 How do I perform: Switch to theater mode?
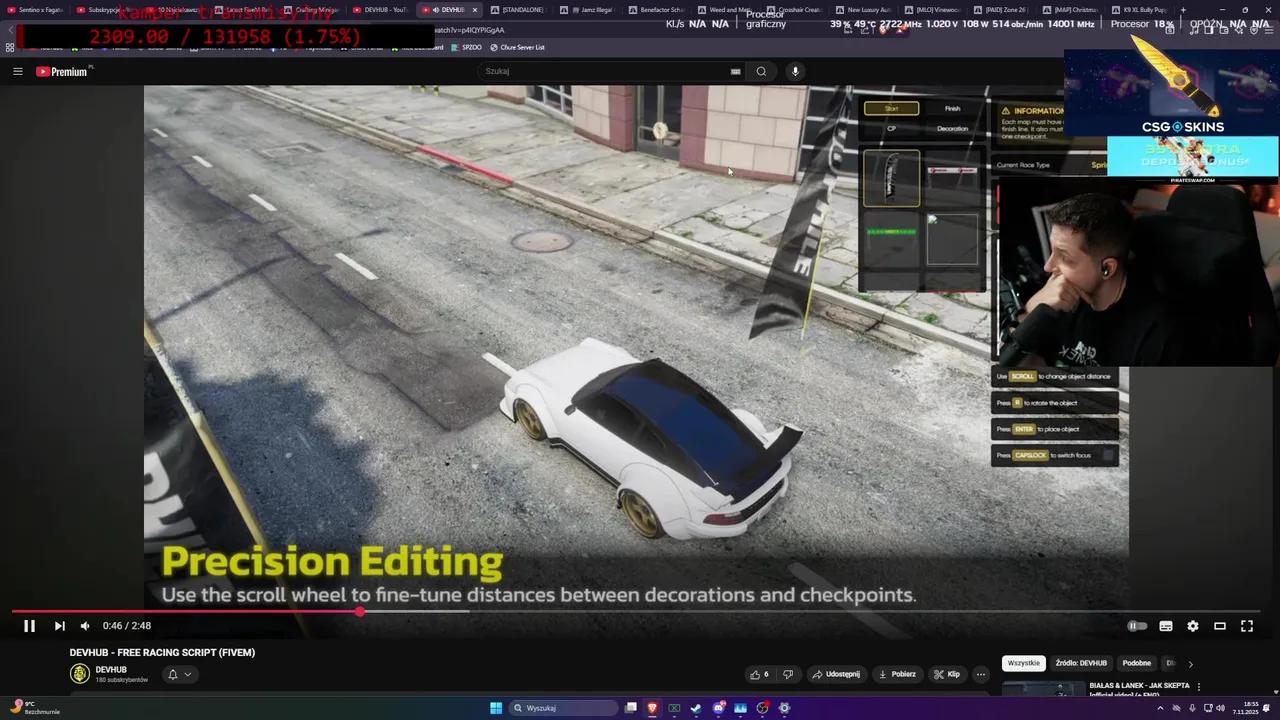pos(1220,626)
